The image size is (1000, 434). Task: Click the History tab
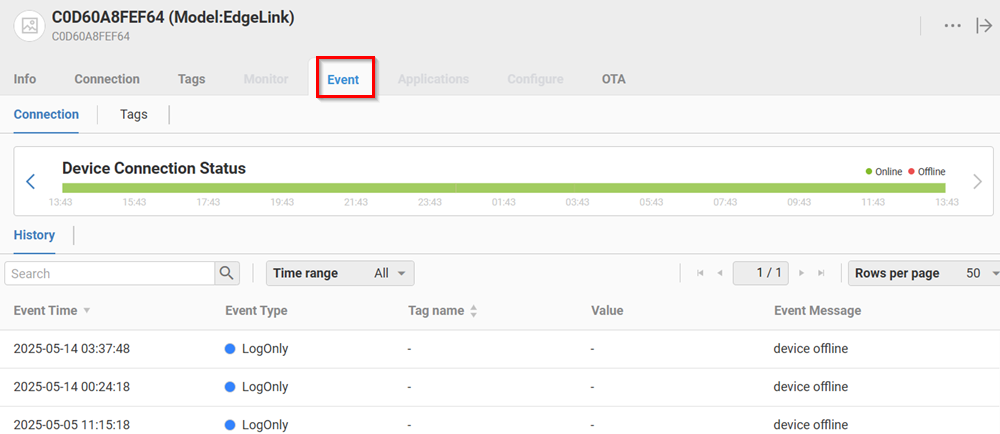pos(34,235)
